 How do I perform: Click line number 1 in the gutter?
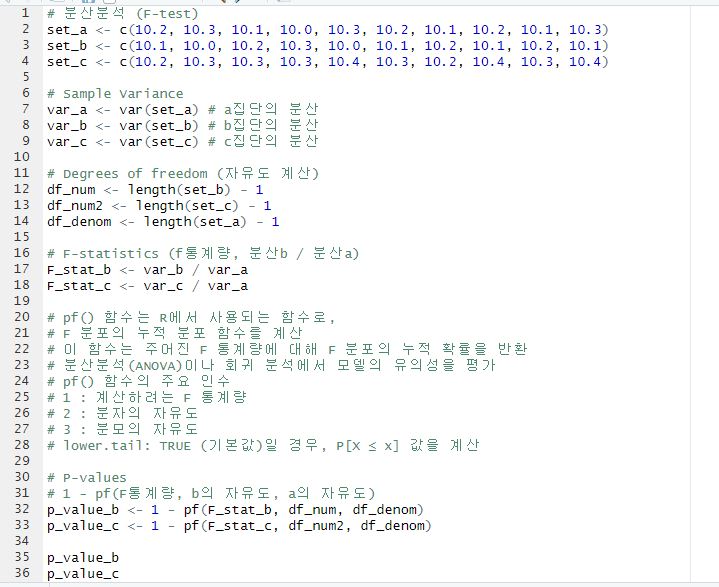[26, 13]
